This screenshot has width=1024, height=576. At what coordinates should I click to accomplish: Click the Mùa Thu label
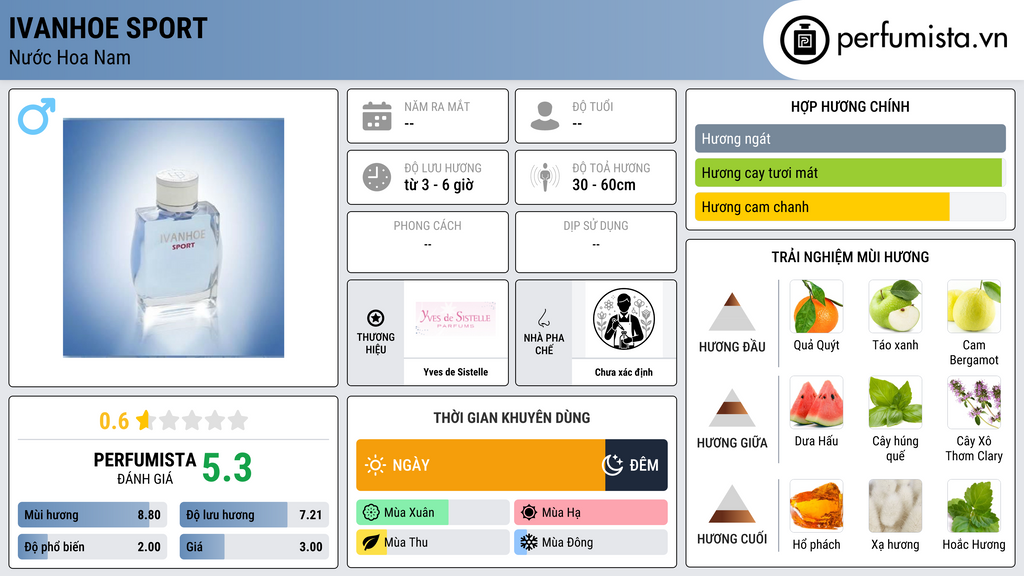pos(406,542)
